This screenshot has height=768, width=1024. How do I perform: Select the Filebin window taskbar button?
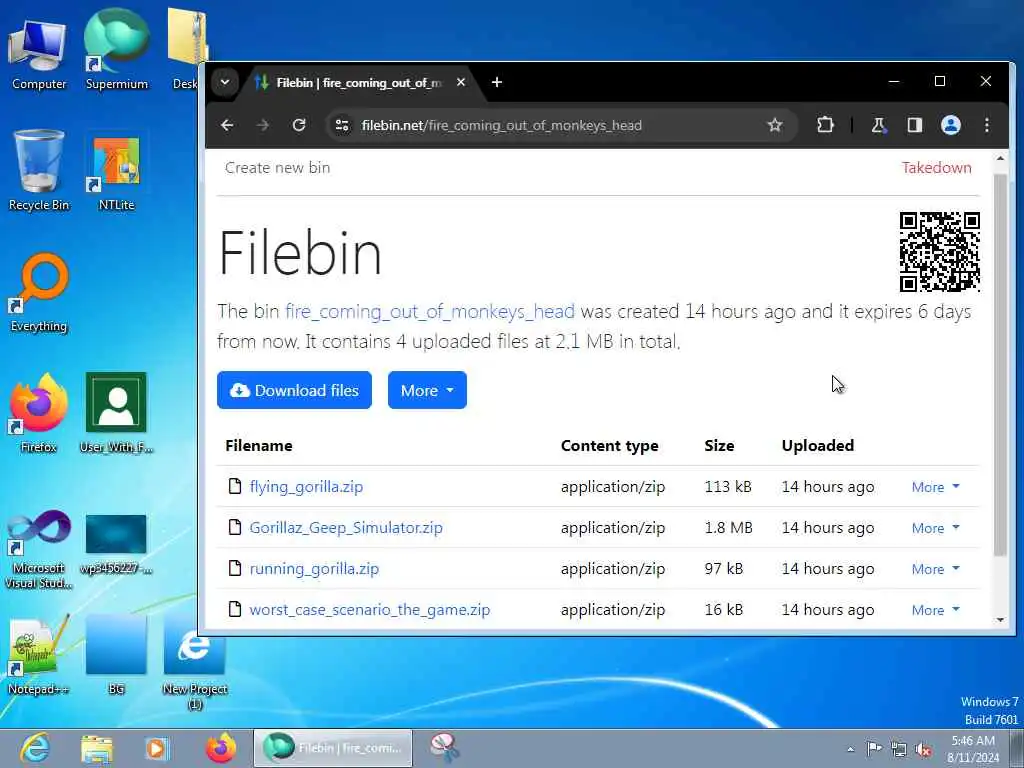click(333, 748)
